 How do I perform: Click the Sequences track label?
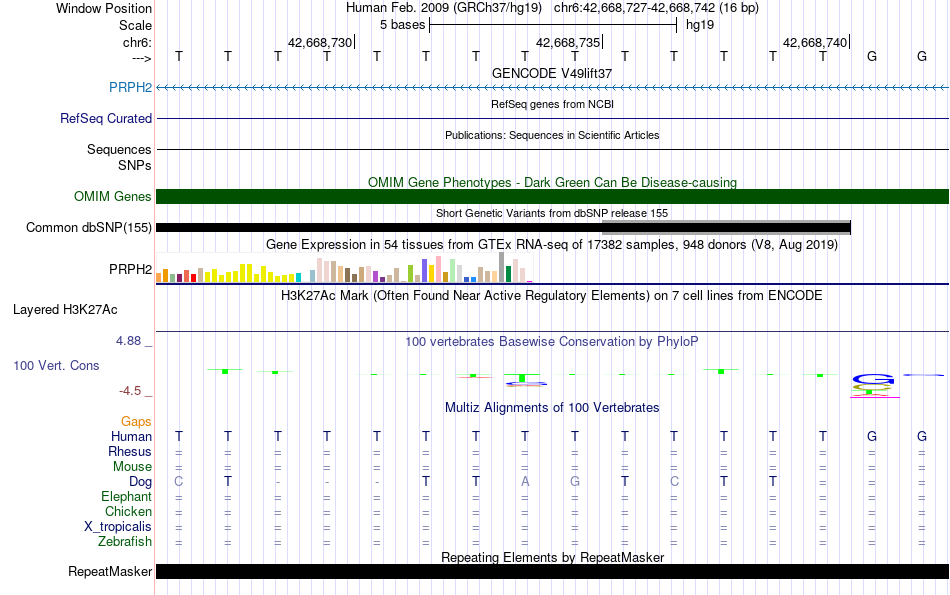pos(119,149)
